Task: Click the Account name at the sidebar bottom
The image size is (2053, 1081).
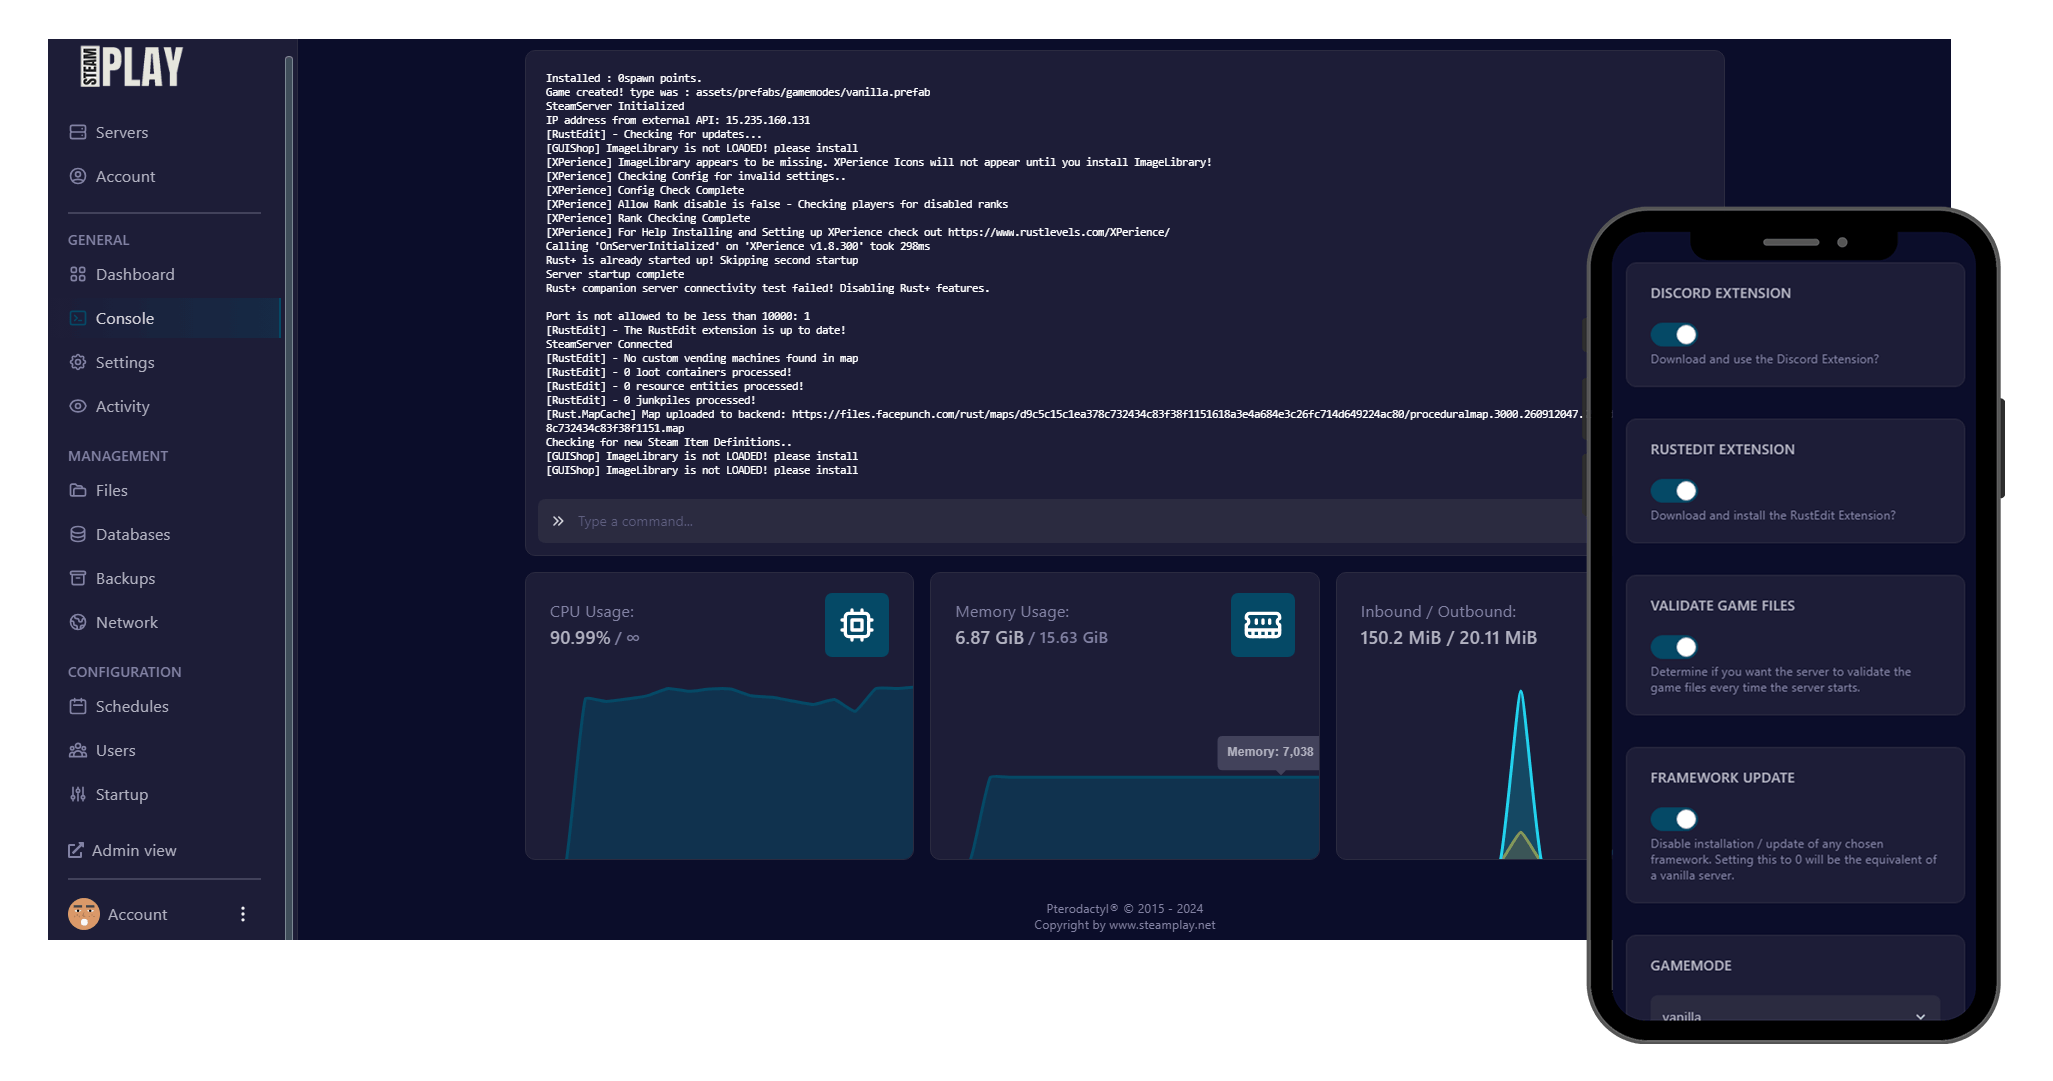Action: click(x=137, y=914)
